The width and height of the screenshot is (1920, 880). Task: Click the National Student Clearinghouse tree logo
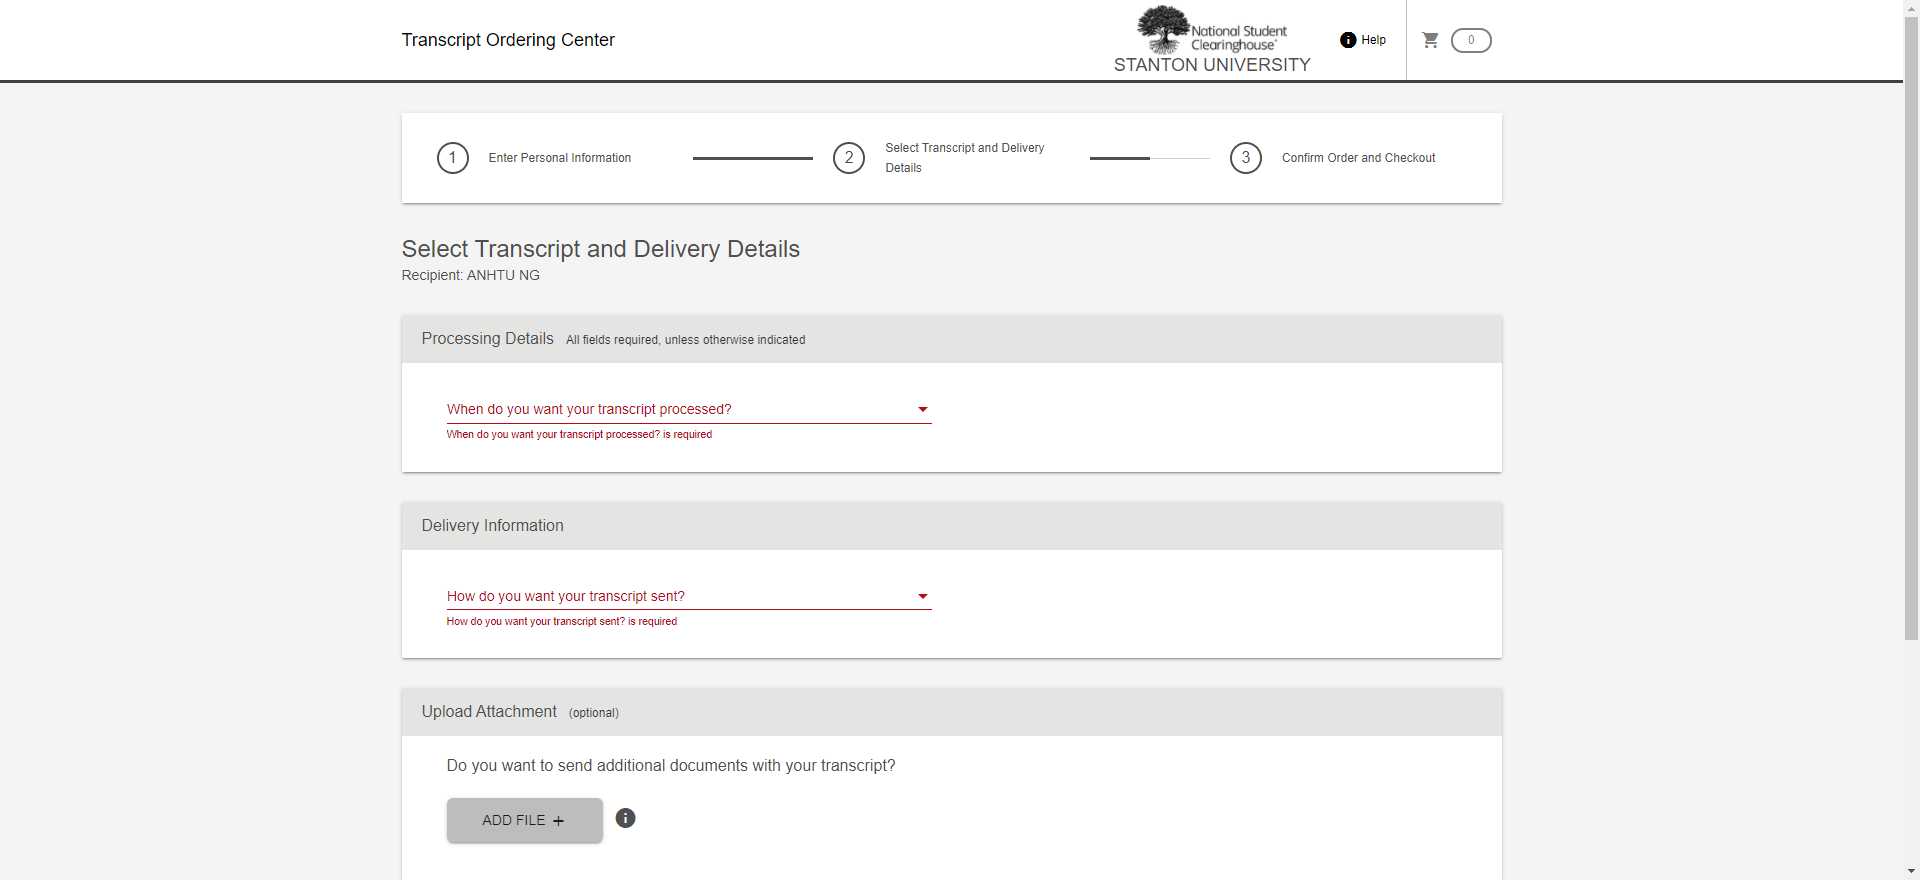point(1163,28)
